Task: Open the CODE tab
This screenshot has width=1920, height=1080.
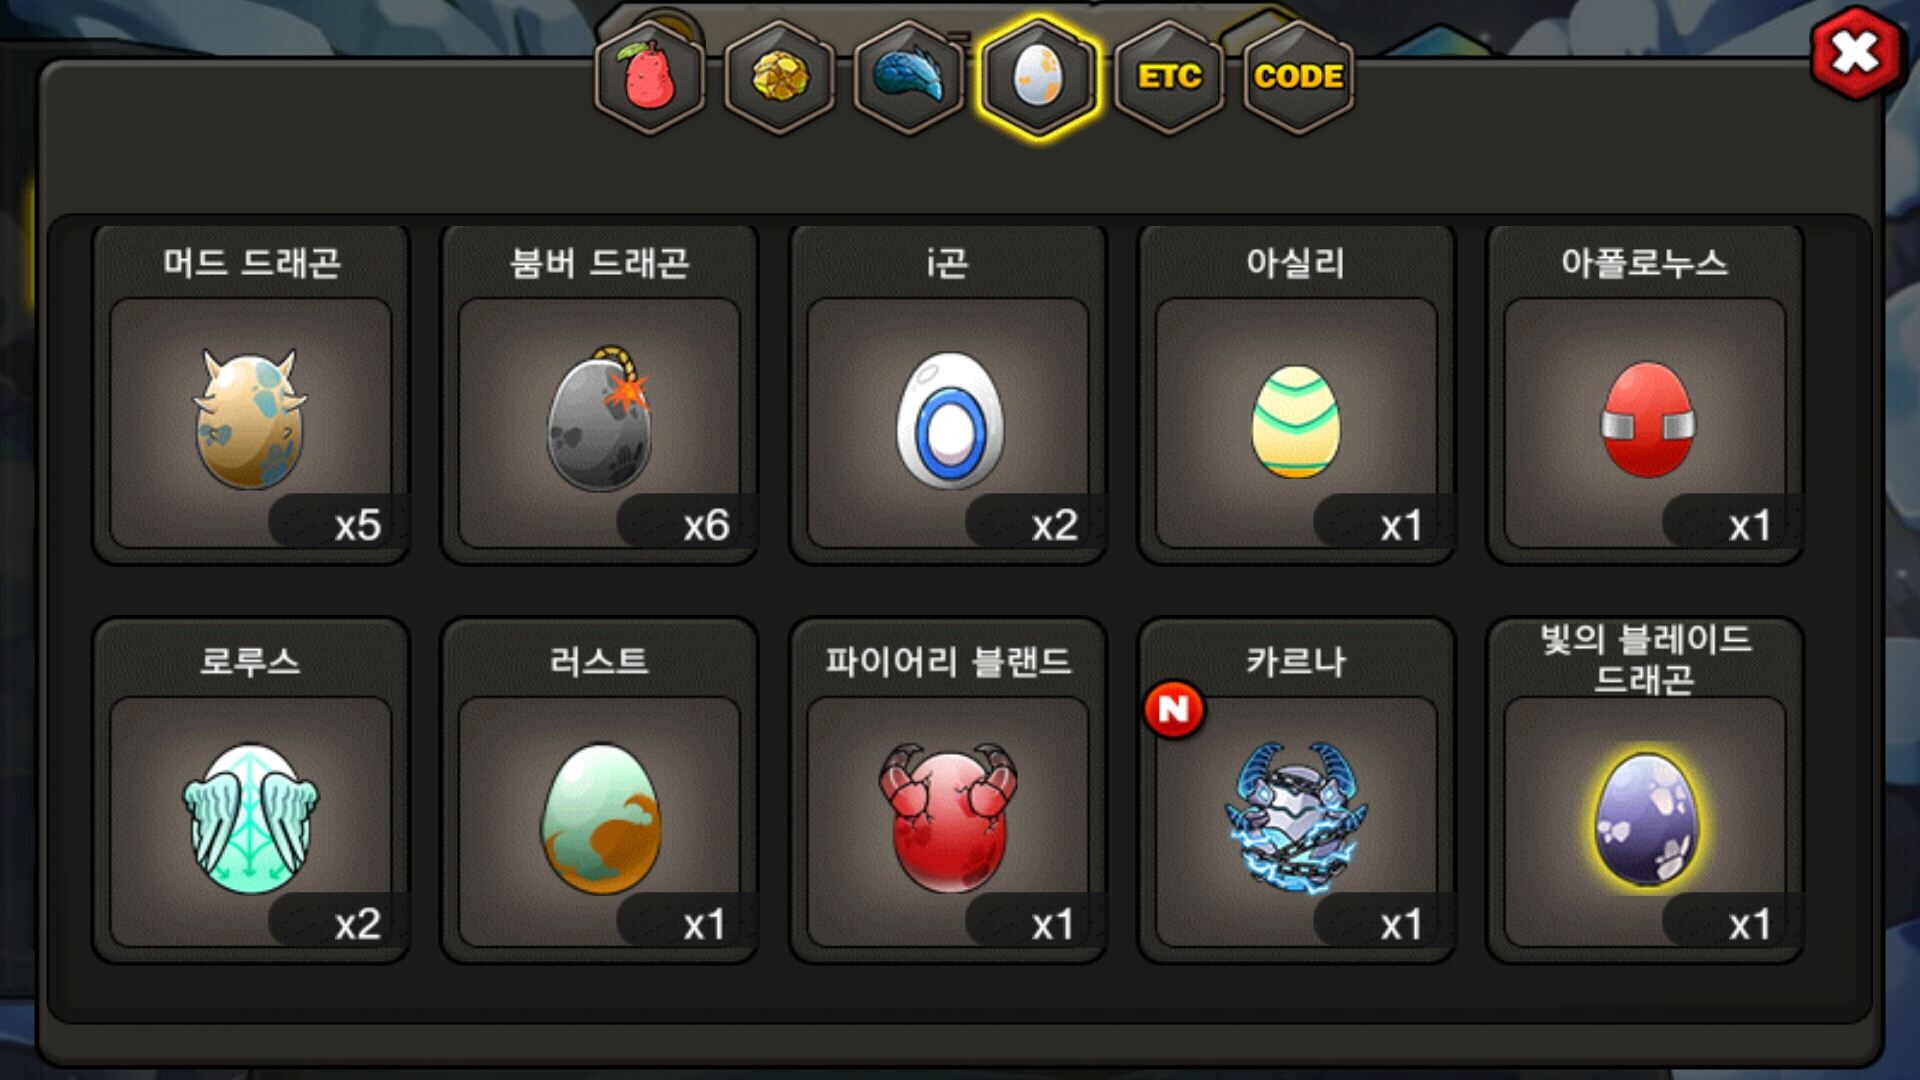Action: click(1298, 76)
